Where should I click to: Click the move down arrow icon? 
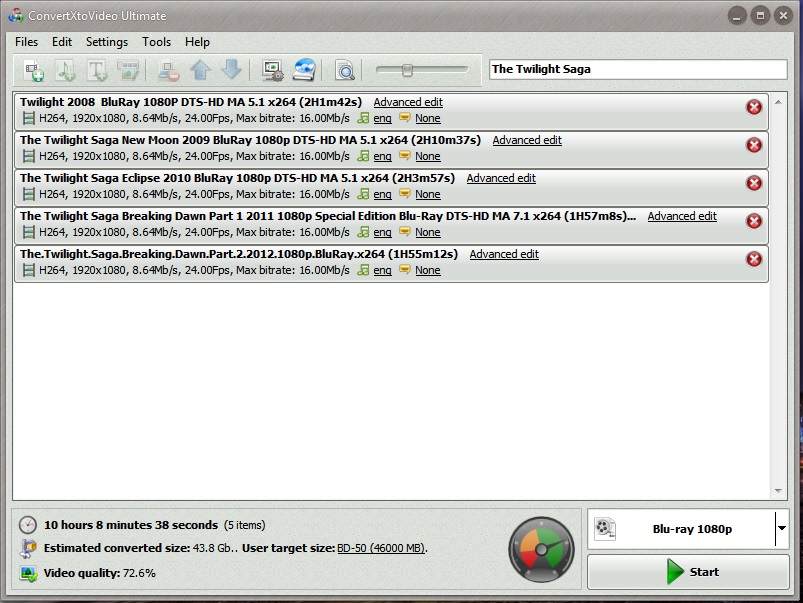[232, 70]
